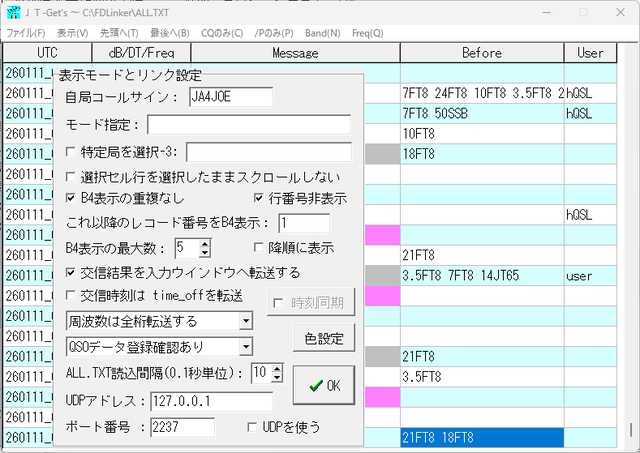The width and height of the screenshot is (640, 453).
Task: Click the Before column header
Action: coord(482,53)
